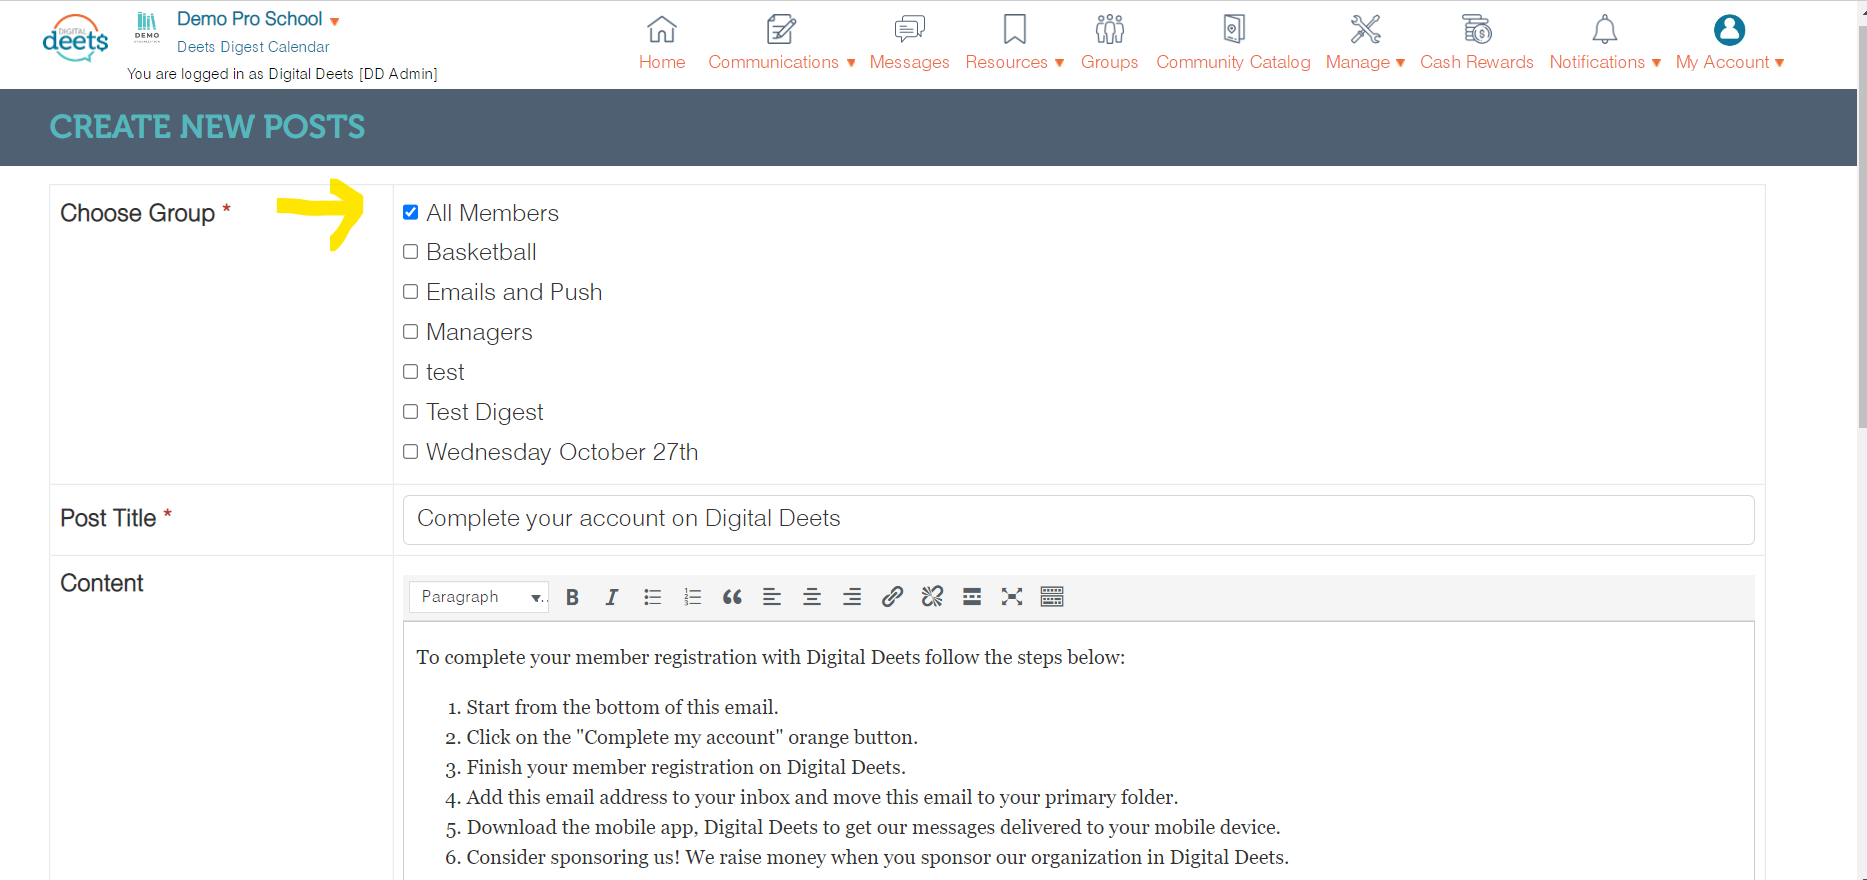Align text right

click(852, 597)
